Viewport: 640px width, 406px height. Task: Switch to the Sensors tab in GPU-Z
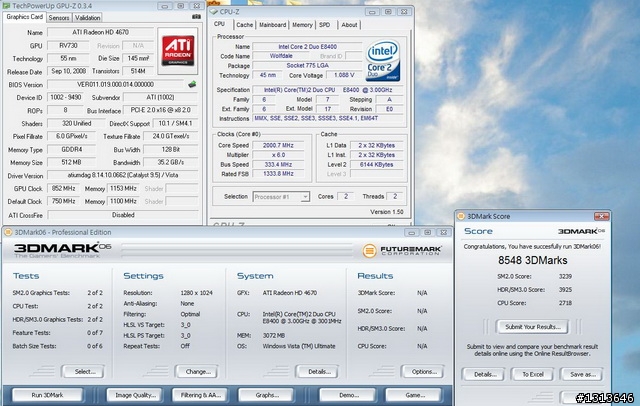tap(59, 18)
